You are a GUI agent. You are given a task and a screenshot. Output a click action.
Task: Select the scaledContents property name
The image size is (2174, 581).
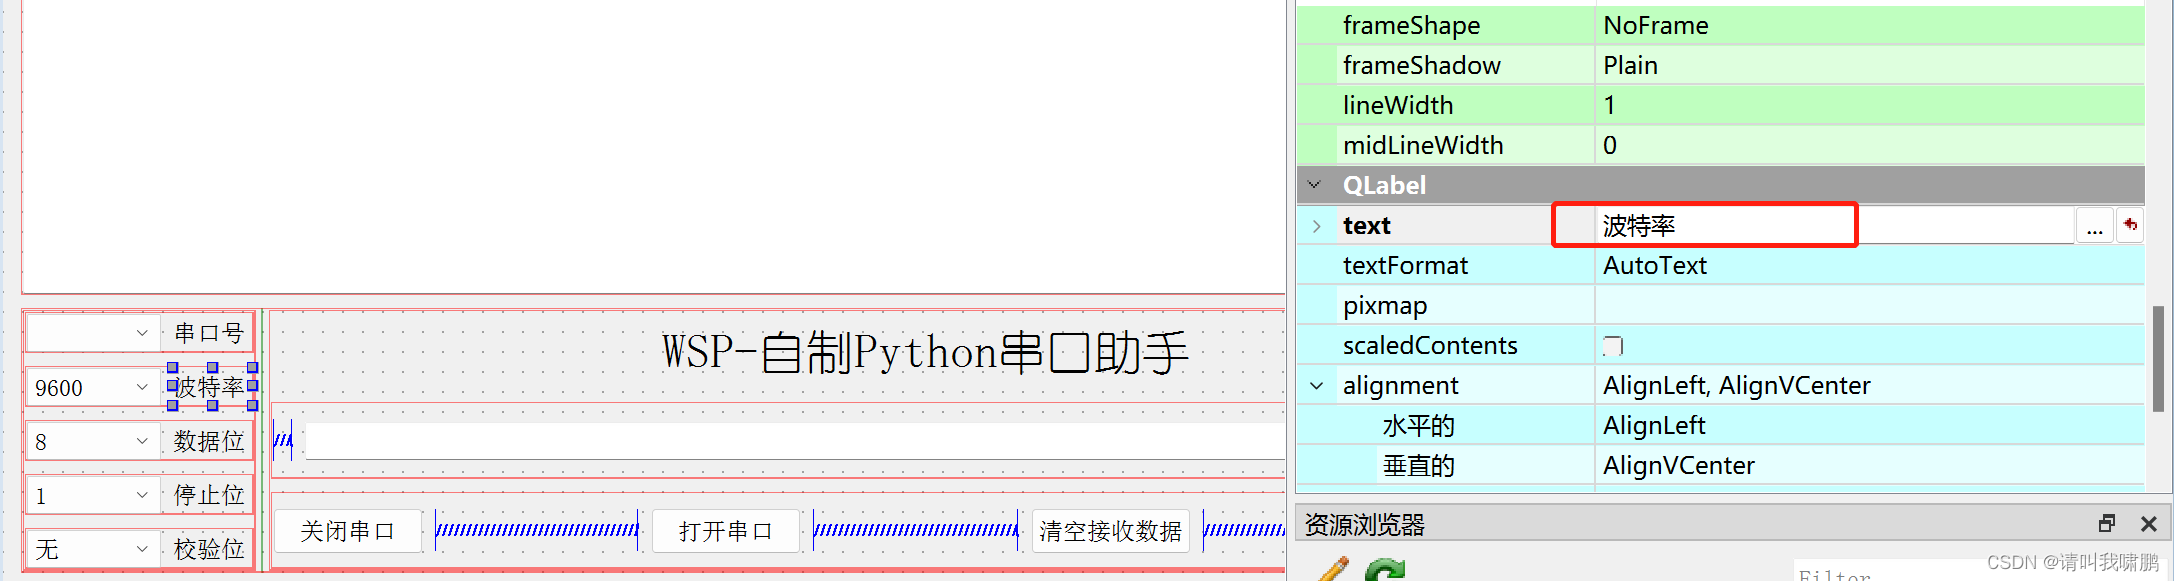click(x=1430, y=345)
